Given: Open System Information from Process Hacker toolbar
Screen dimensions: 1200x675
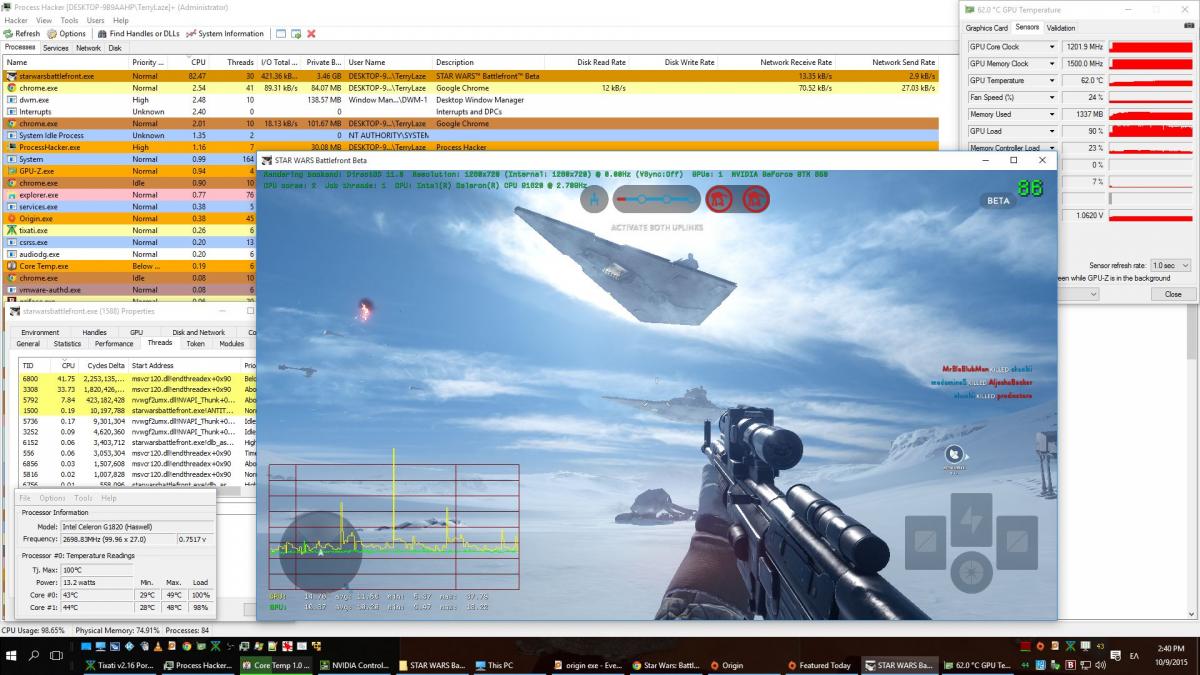Looking at the screenshot, I should [225, 33].
